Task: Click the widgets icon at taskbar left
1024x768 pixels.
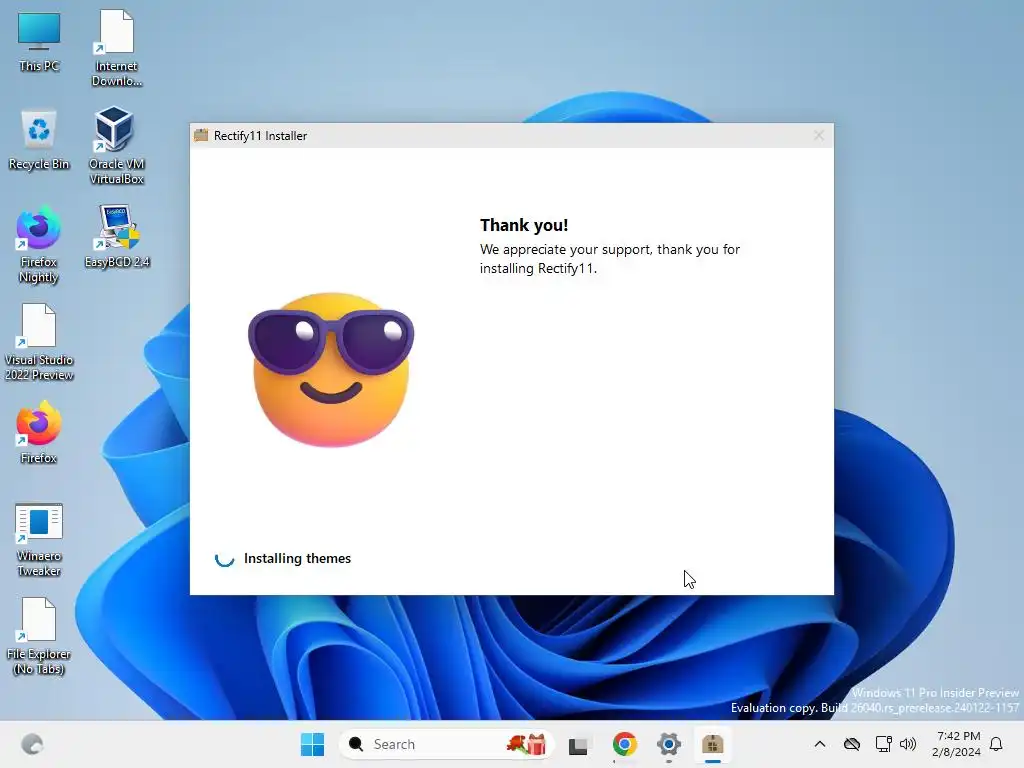Action: (x=31, y=744)
